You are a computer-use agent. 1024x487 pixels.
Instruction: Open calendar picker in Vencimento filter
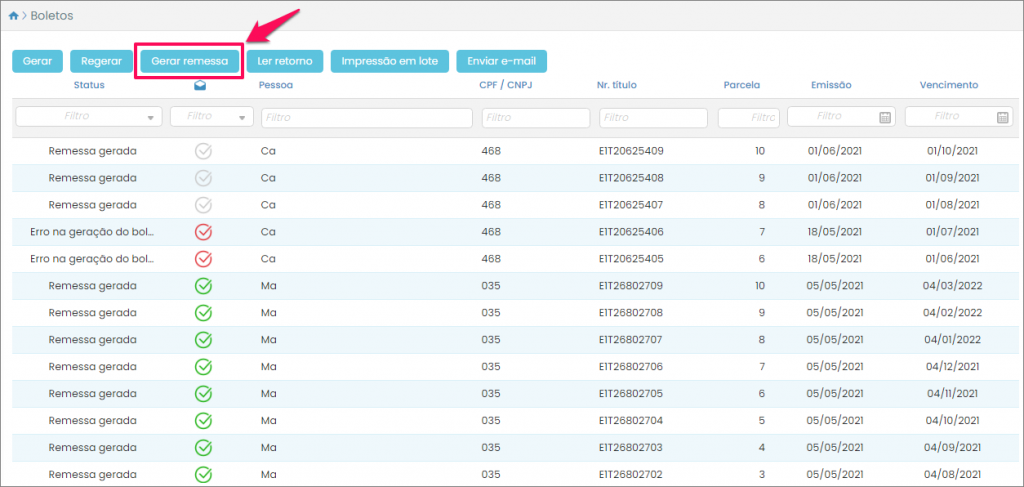click(x=1002, y=117)
